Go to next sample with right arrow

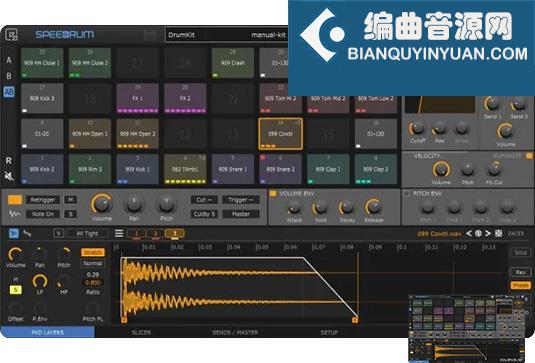488,233
